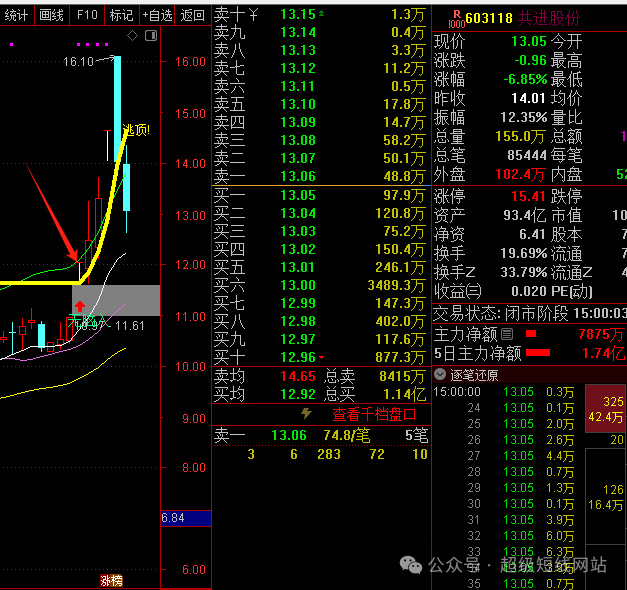Click the up arrow next to 13.15
The width and height of the screenshot is (627, 590).
tap(321, 14)
